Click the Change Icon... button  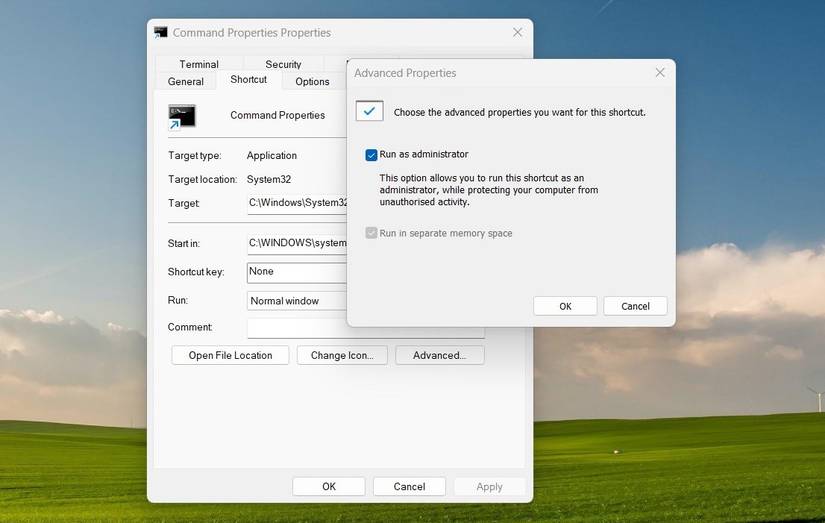click(x=341, y=355)
